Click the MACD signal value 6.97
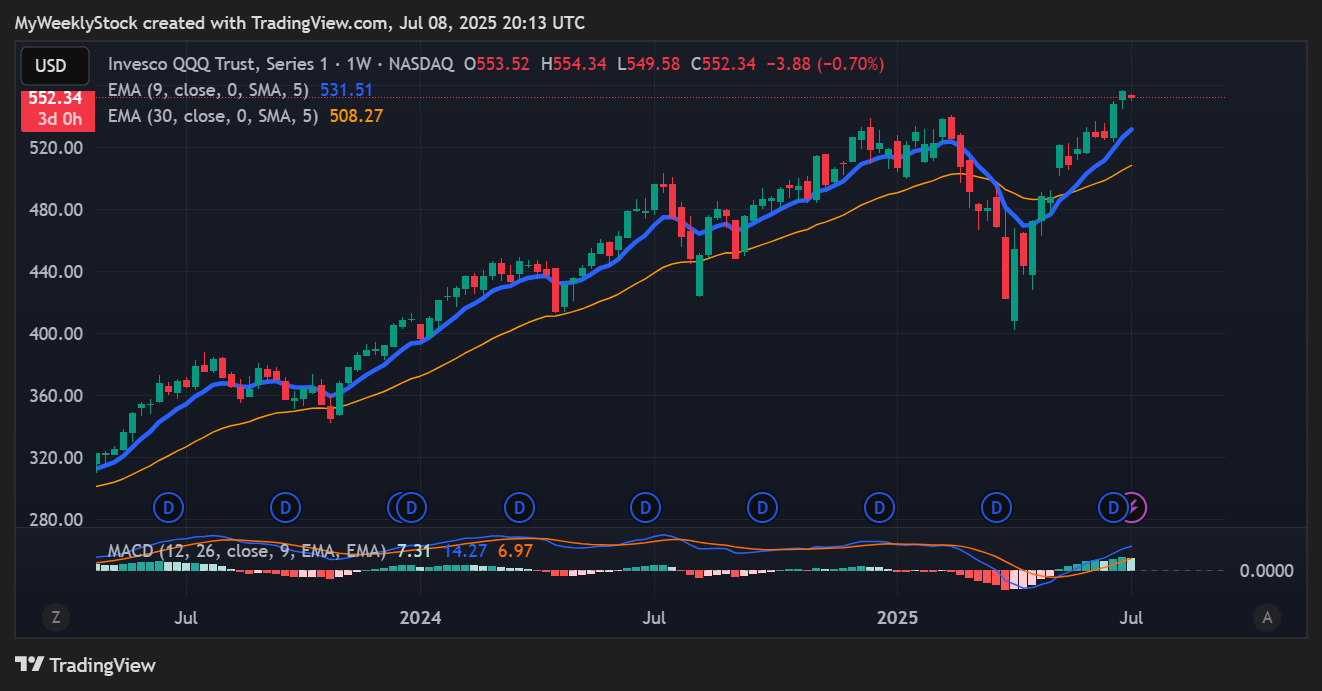 [515, 551]
